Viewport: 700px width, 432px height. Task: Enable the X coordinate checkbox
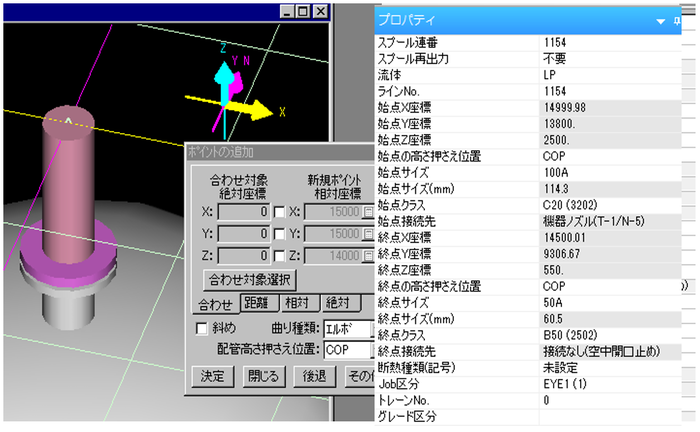point(279,212)
